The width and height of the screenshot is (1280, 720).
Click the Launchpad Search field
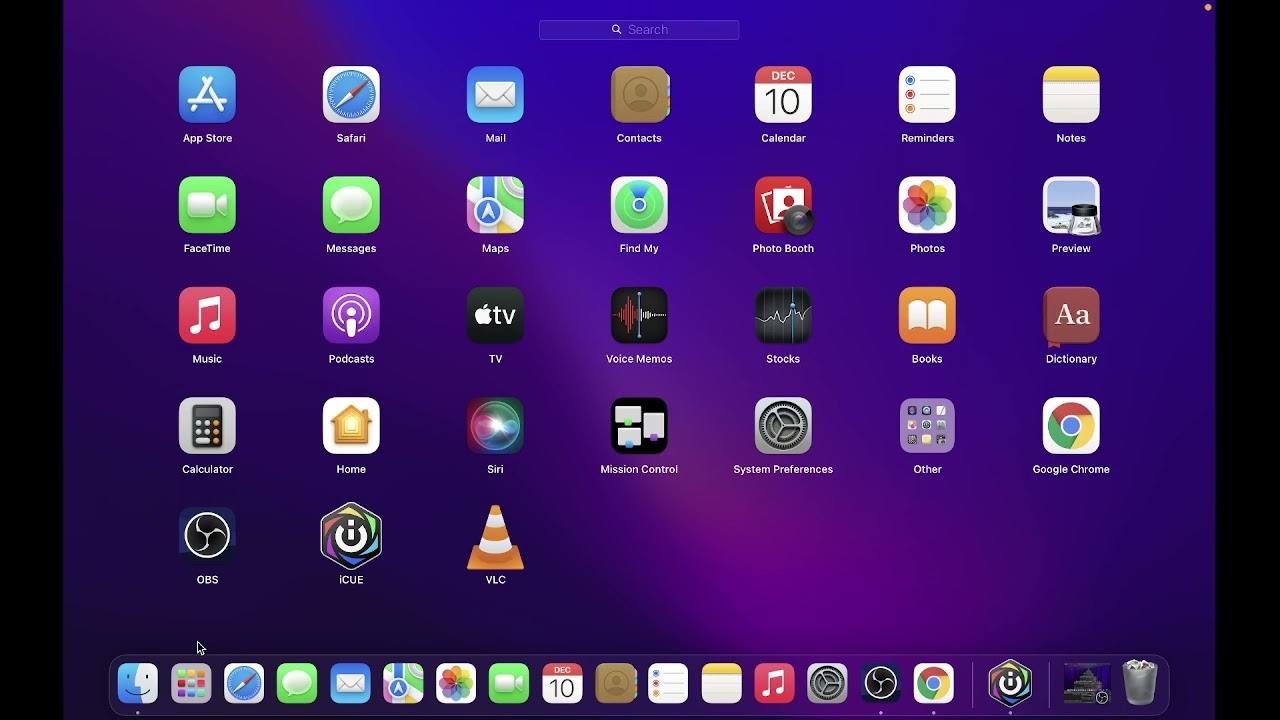(x=639, y=30)
